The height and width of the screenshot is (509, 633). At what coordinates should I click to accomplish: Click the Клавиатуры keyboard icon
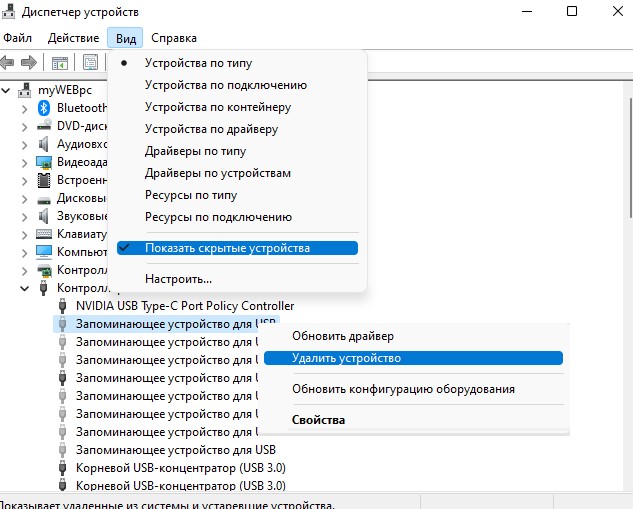point(44,234)
